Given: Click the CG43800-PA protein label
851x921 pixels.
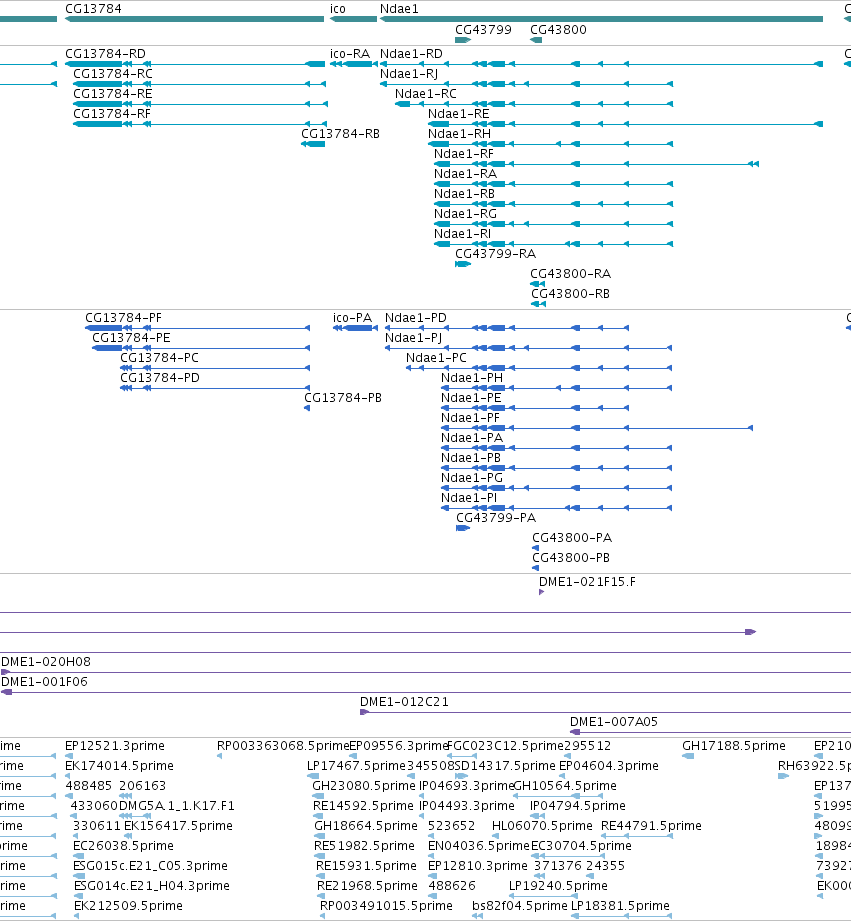Looking at the screenshot, I should pos(572,537).
